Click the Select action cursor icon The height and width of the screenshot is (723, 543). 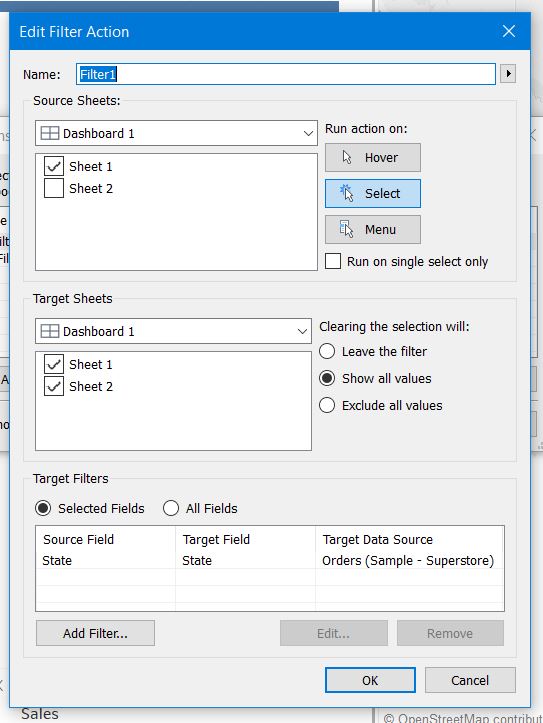pyautogui.click(x=347, y=193)
